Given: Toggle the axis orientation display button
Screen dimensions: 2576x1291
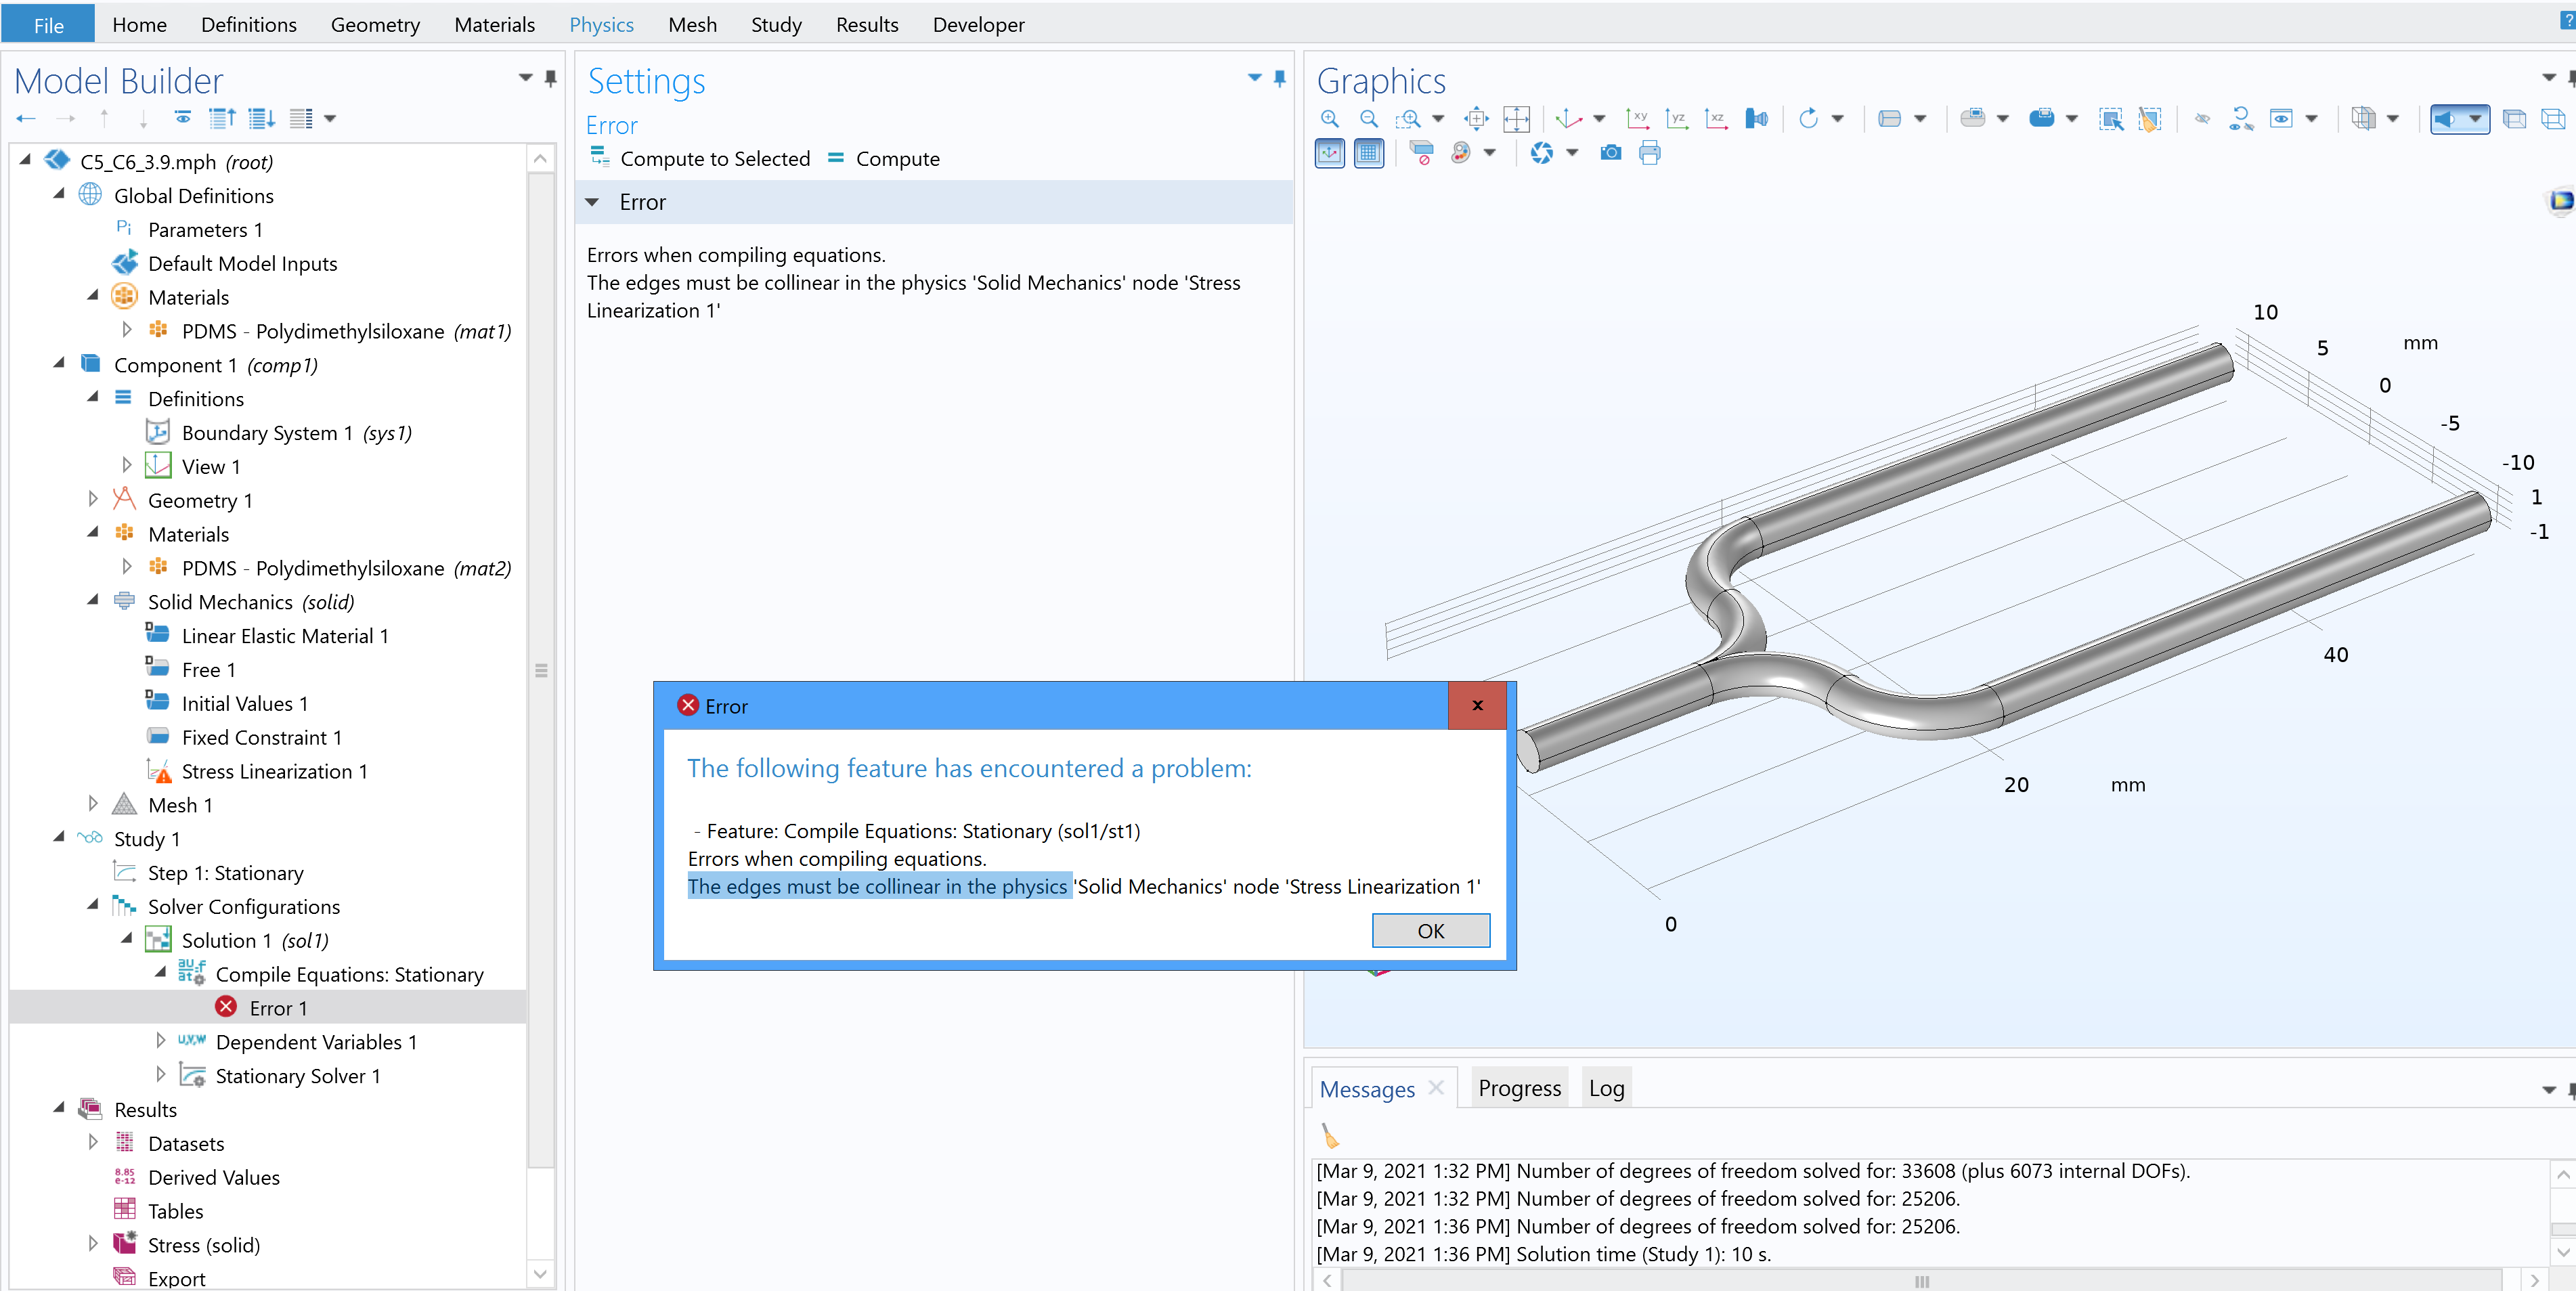Looking at the screenshot, I should [x=1330, y=153].
